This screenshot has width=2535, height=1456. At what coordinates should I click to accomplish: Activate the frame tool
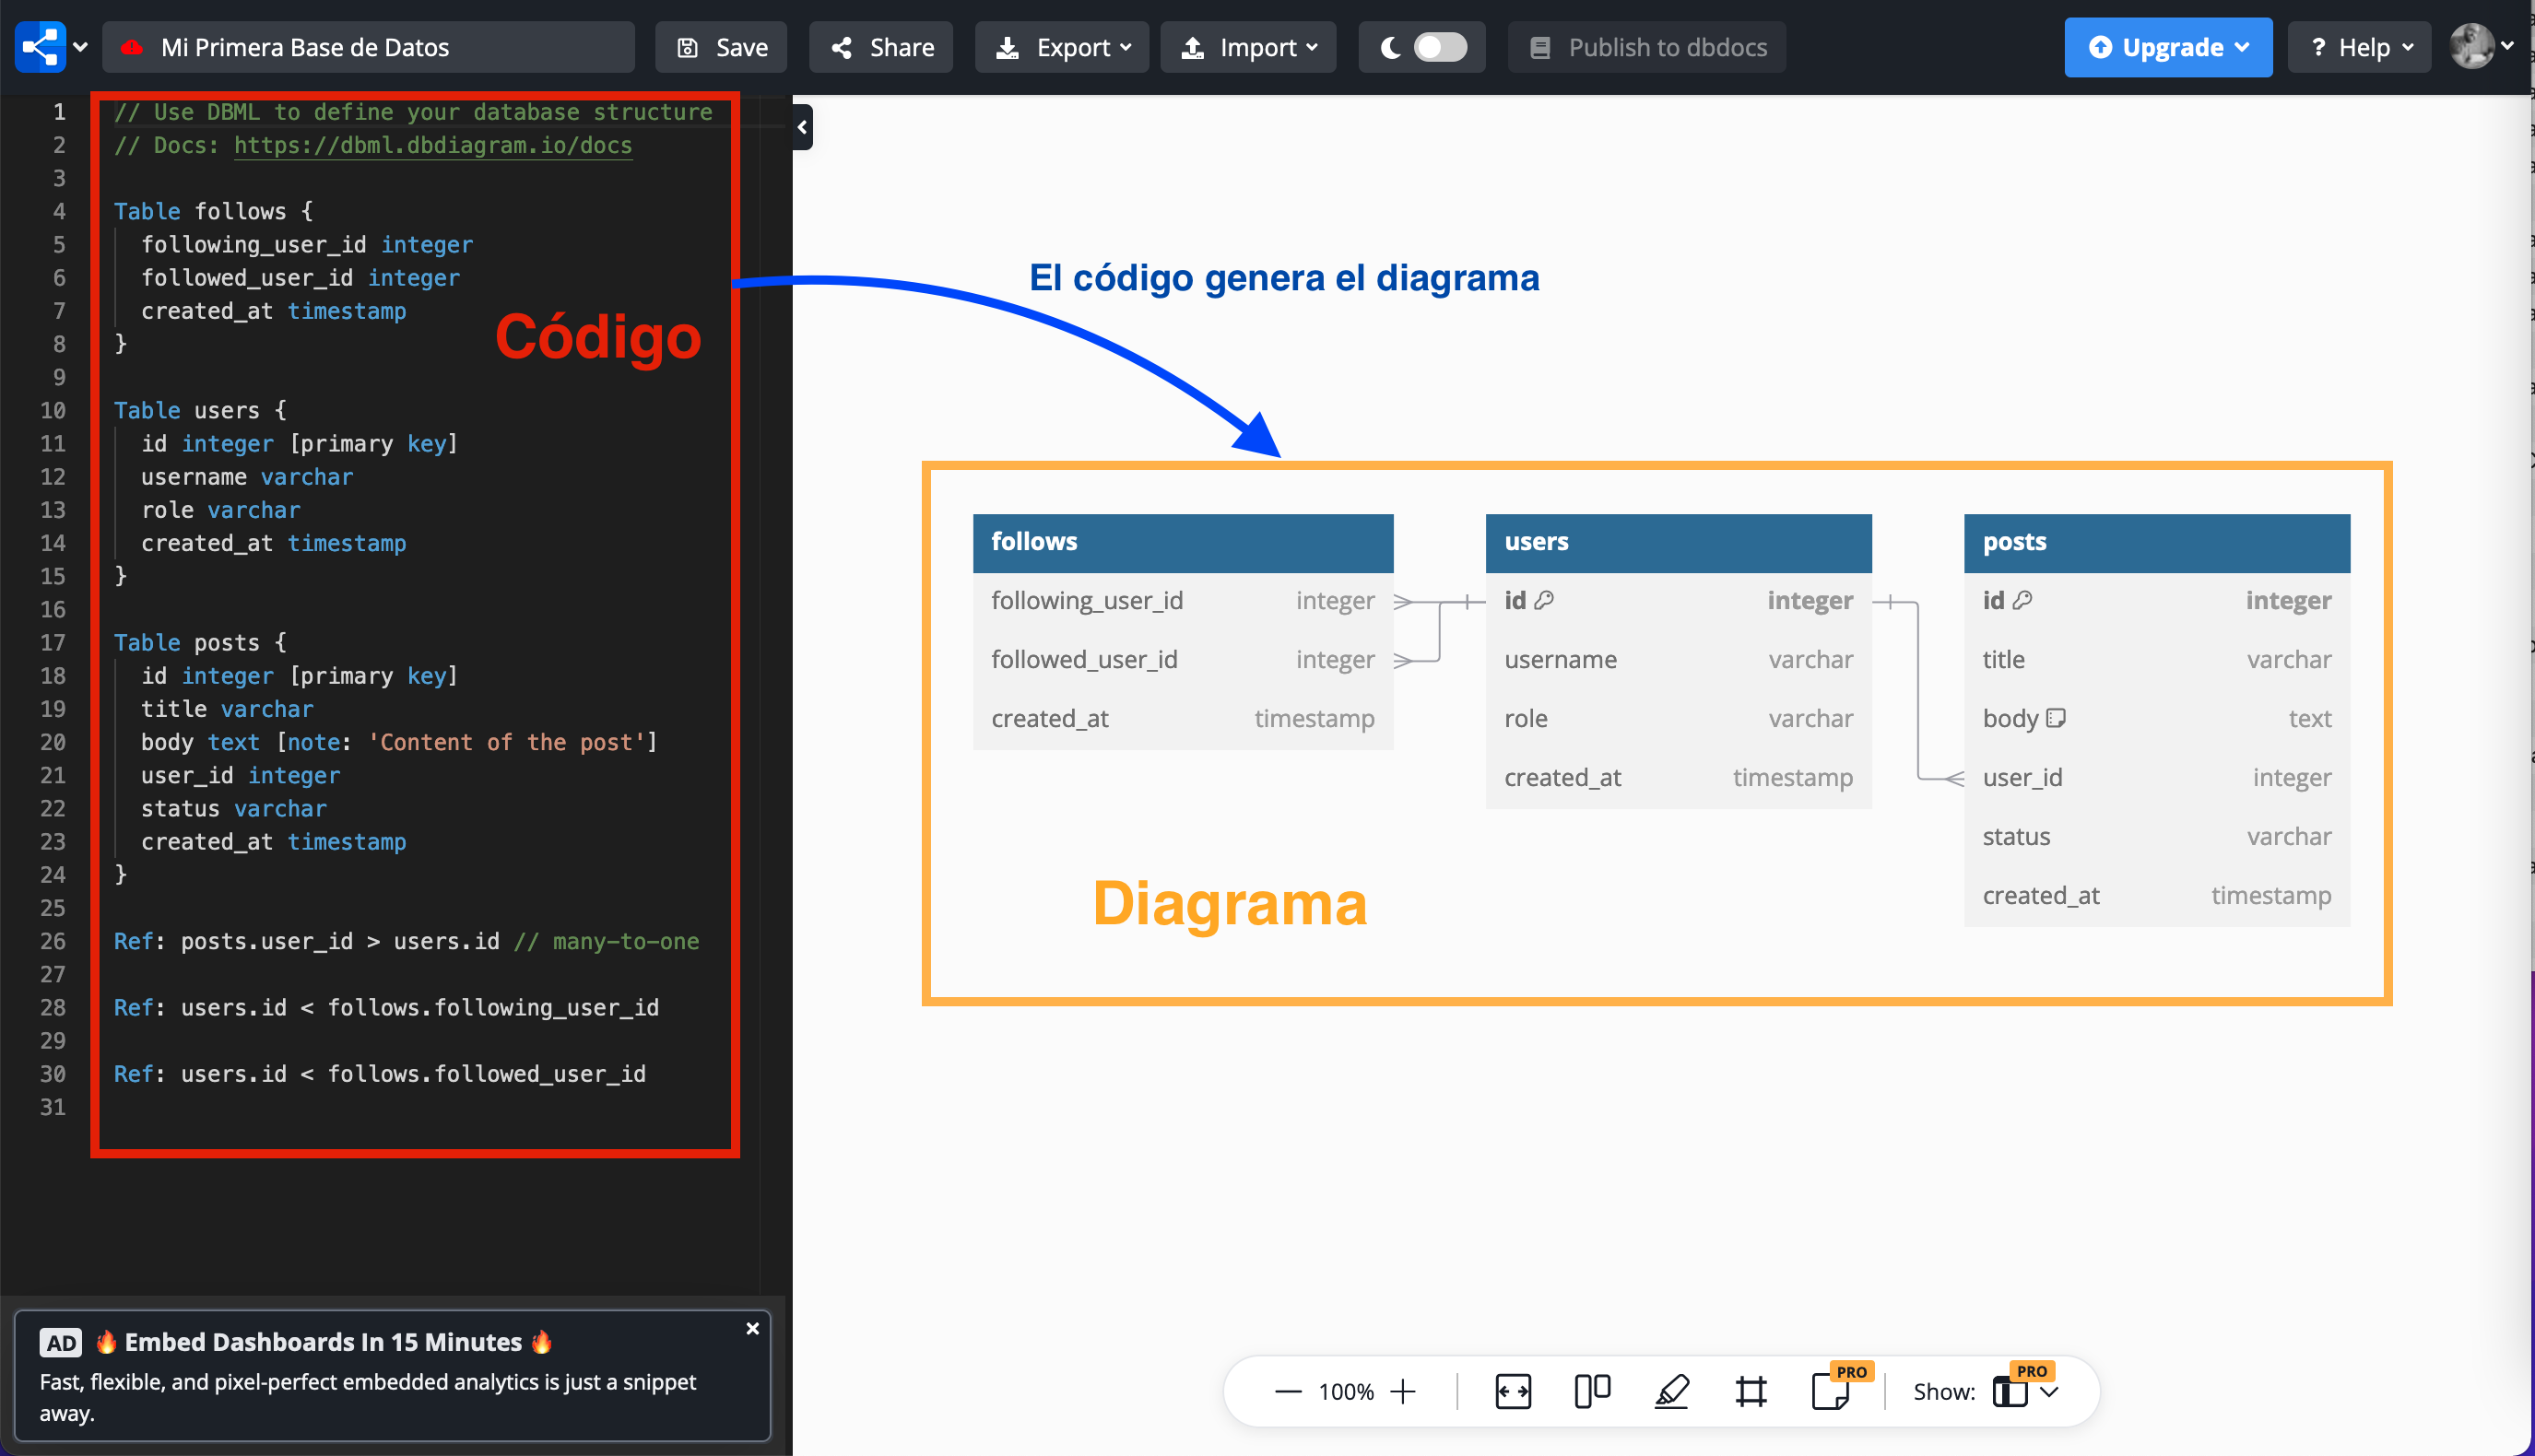point(1751,1391)
